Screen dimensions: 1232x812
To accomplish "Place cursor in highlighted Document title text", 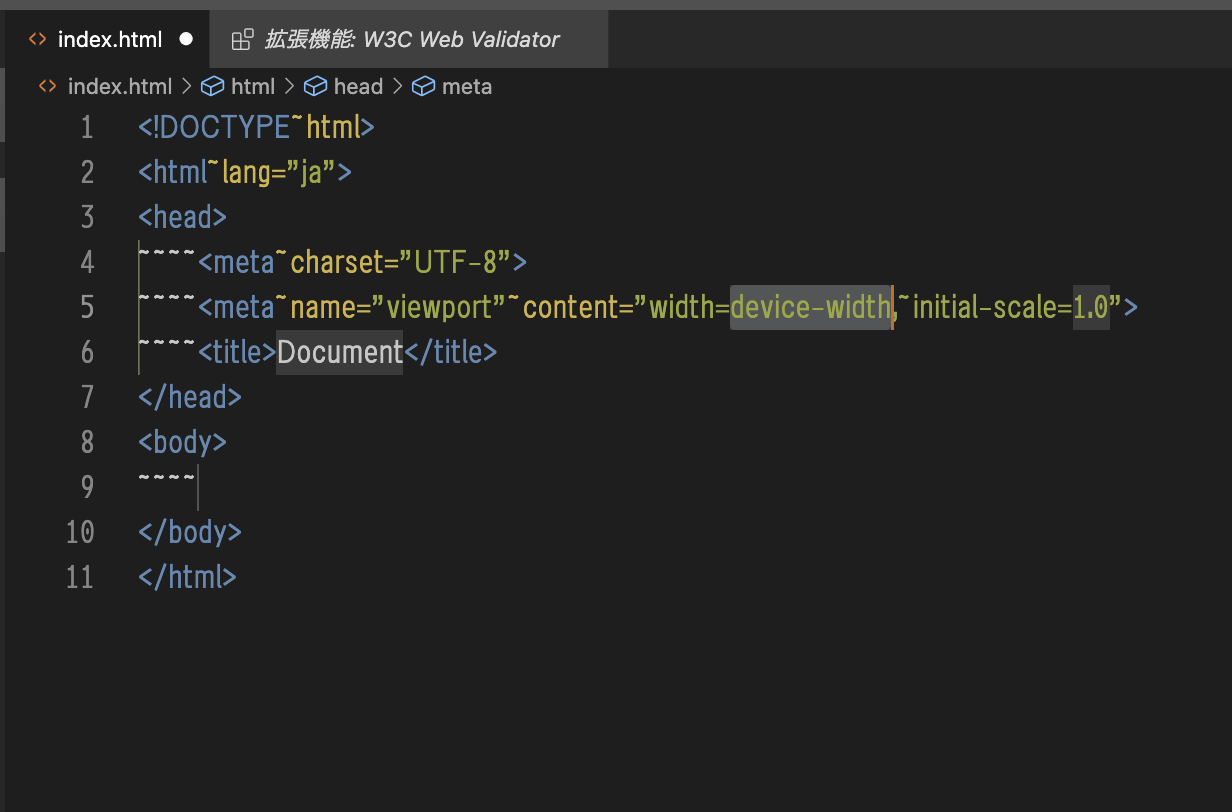I will click(x=339, y=352).
